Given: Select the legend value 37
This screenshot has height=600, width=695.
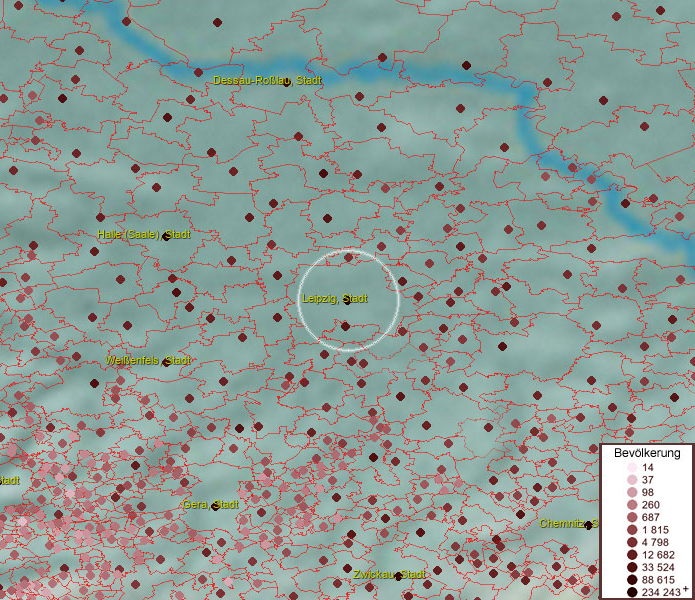Looking at the screenshot, I should 648,479.
